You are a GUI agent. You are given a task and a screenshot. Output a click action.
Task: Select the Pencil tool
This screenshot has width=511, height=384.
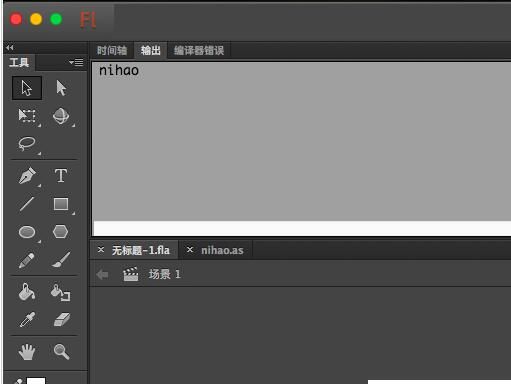point(27,260)
